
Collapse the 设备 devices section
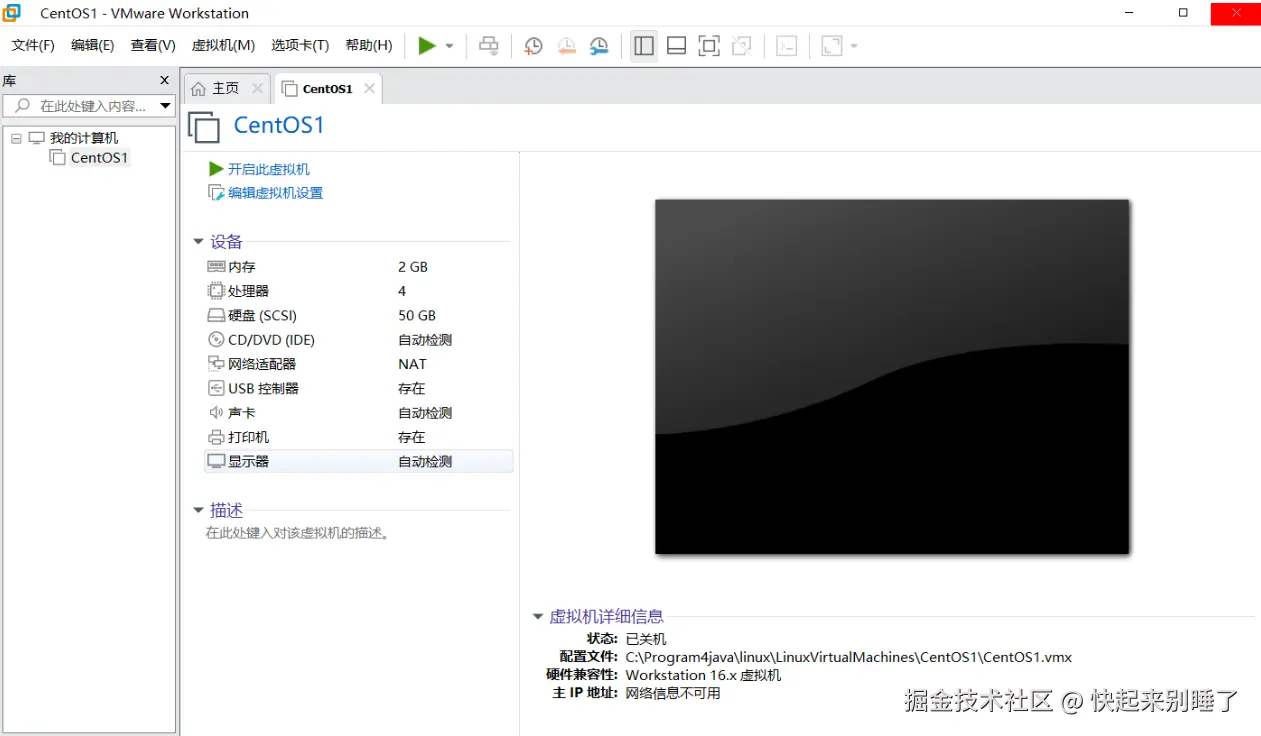198,241
